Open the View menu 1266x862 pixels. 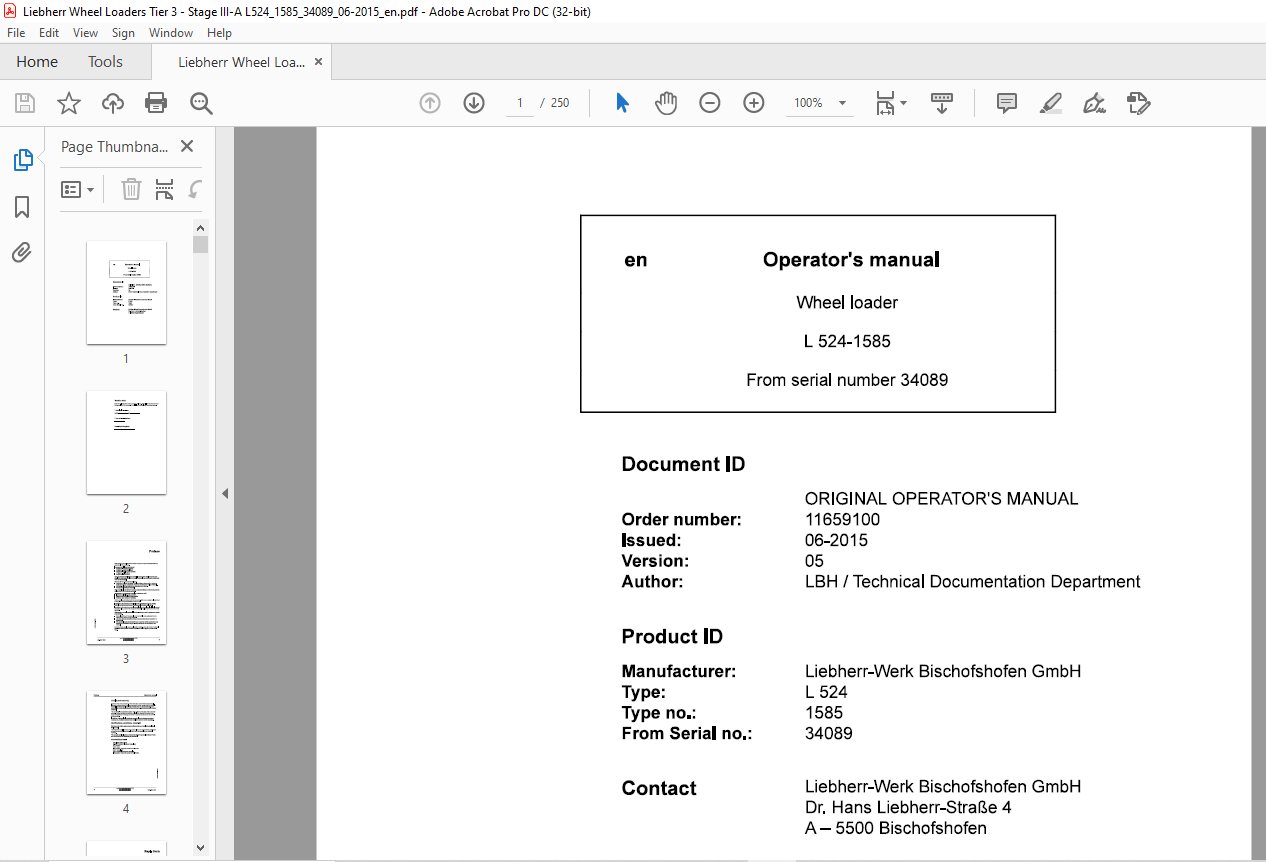tap(86, 33)
